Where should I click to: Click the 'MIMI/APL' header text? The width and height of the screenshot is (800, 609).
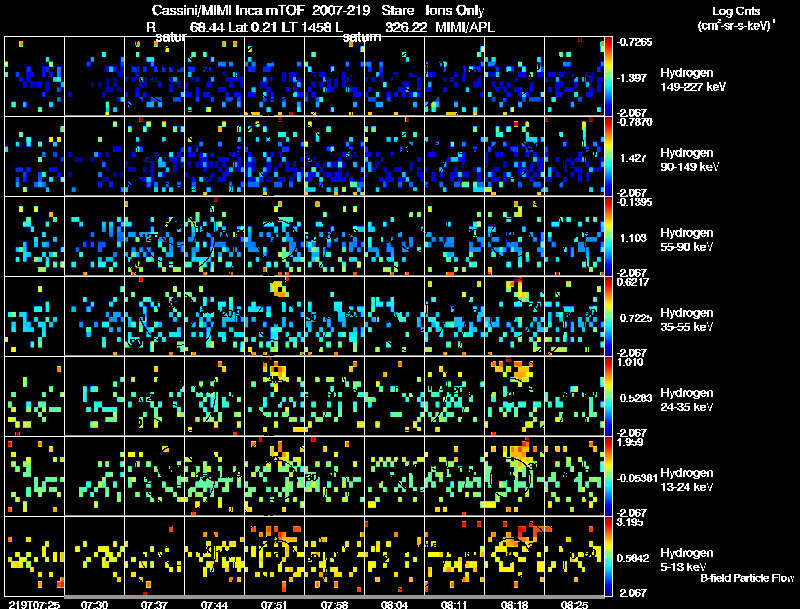pyautogui.click(x=465, y=27)
